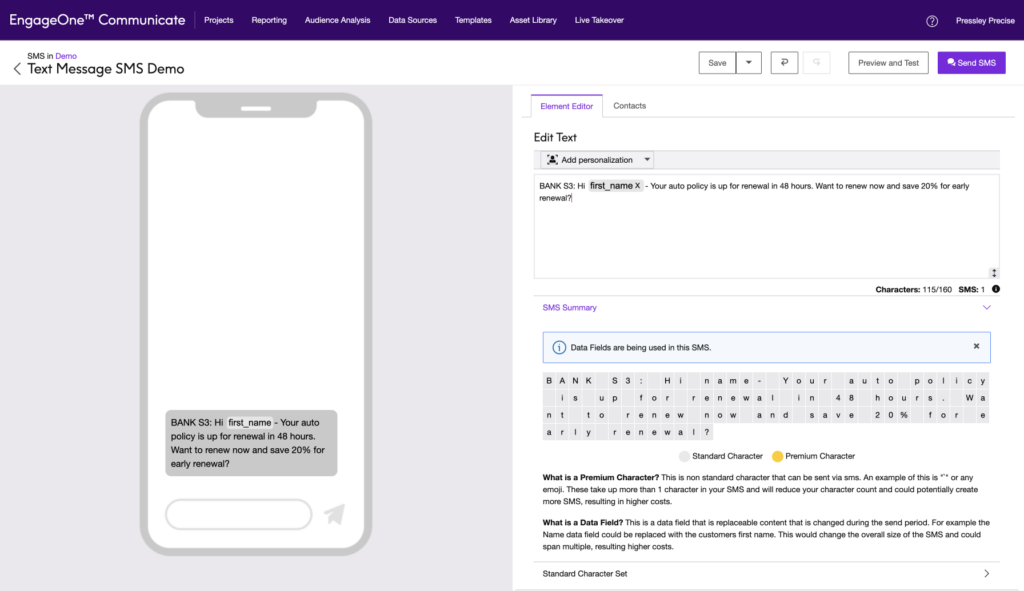Switch to the Contacts tab
This screenshot has width=1024, height=591.
pyautogui.click(x=629, y=106)
